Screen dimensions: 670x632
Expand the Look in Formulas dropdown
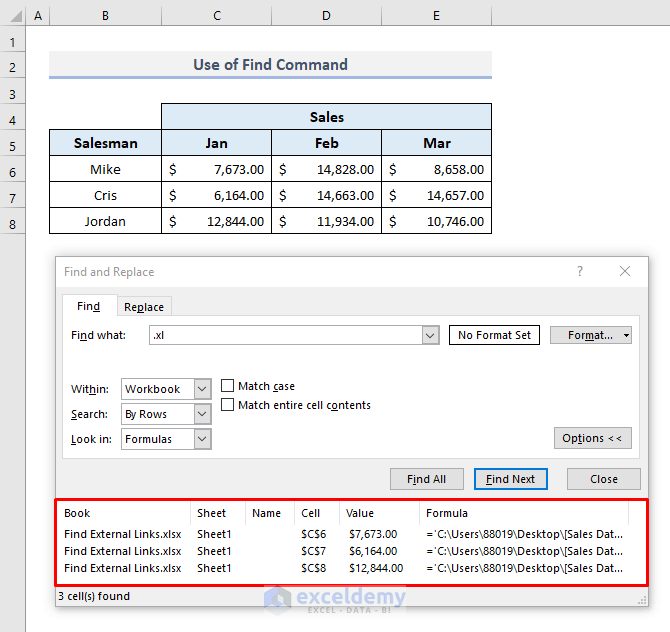202,439
